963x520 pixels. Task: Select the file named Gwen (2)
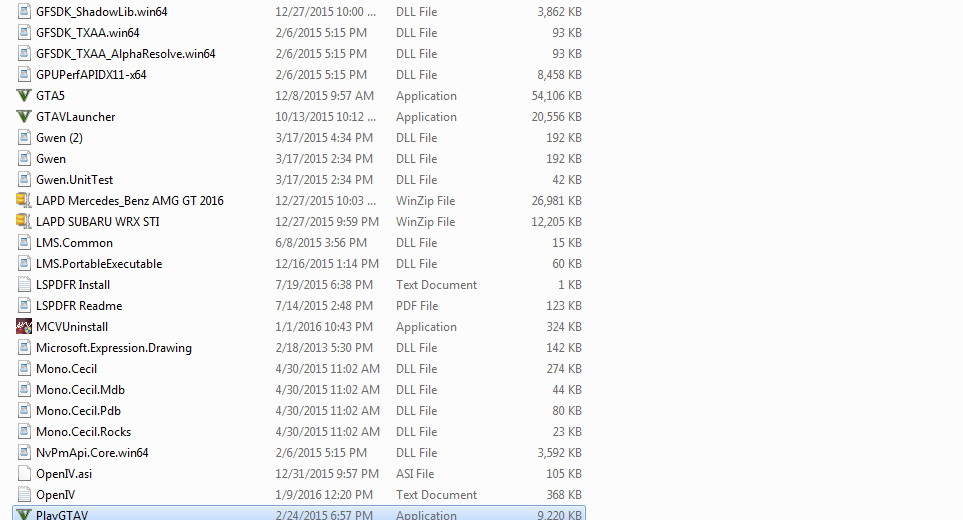tap(59, 138)
